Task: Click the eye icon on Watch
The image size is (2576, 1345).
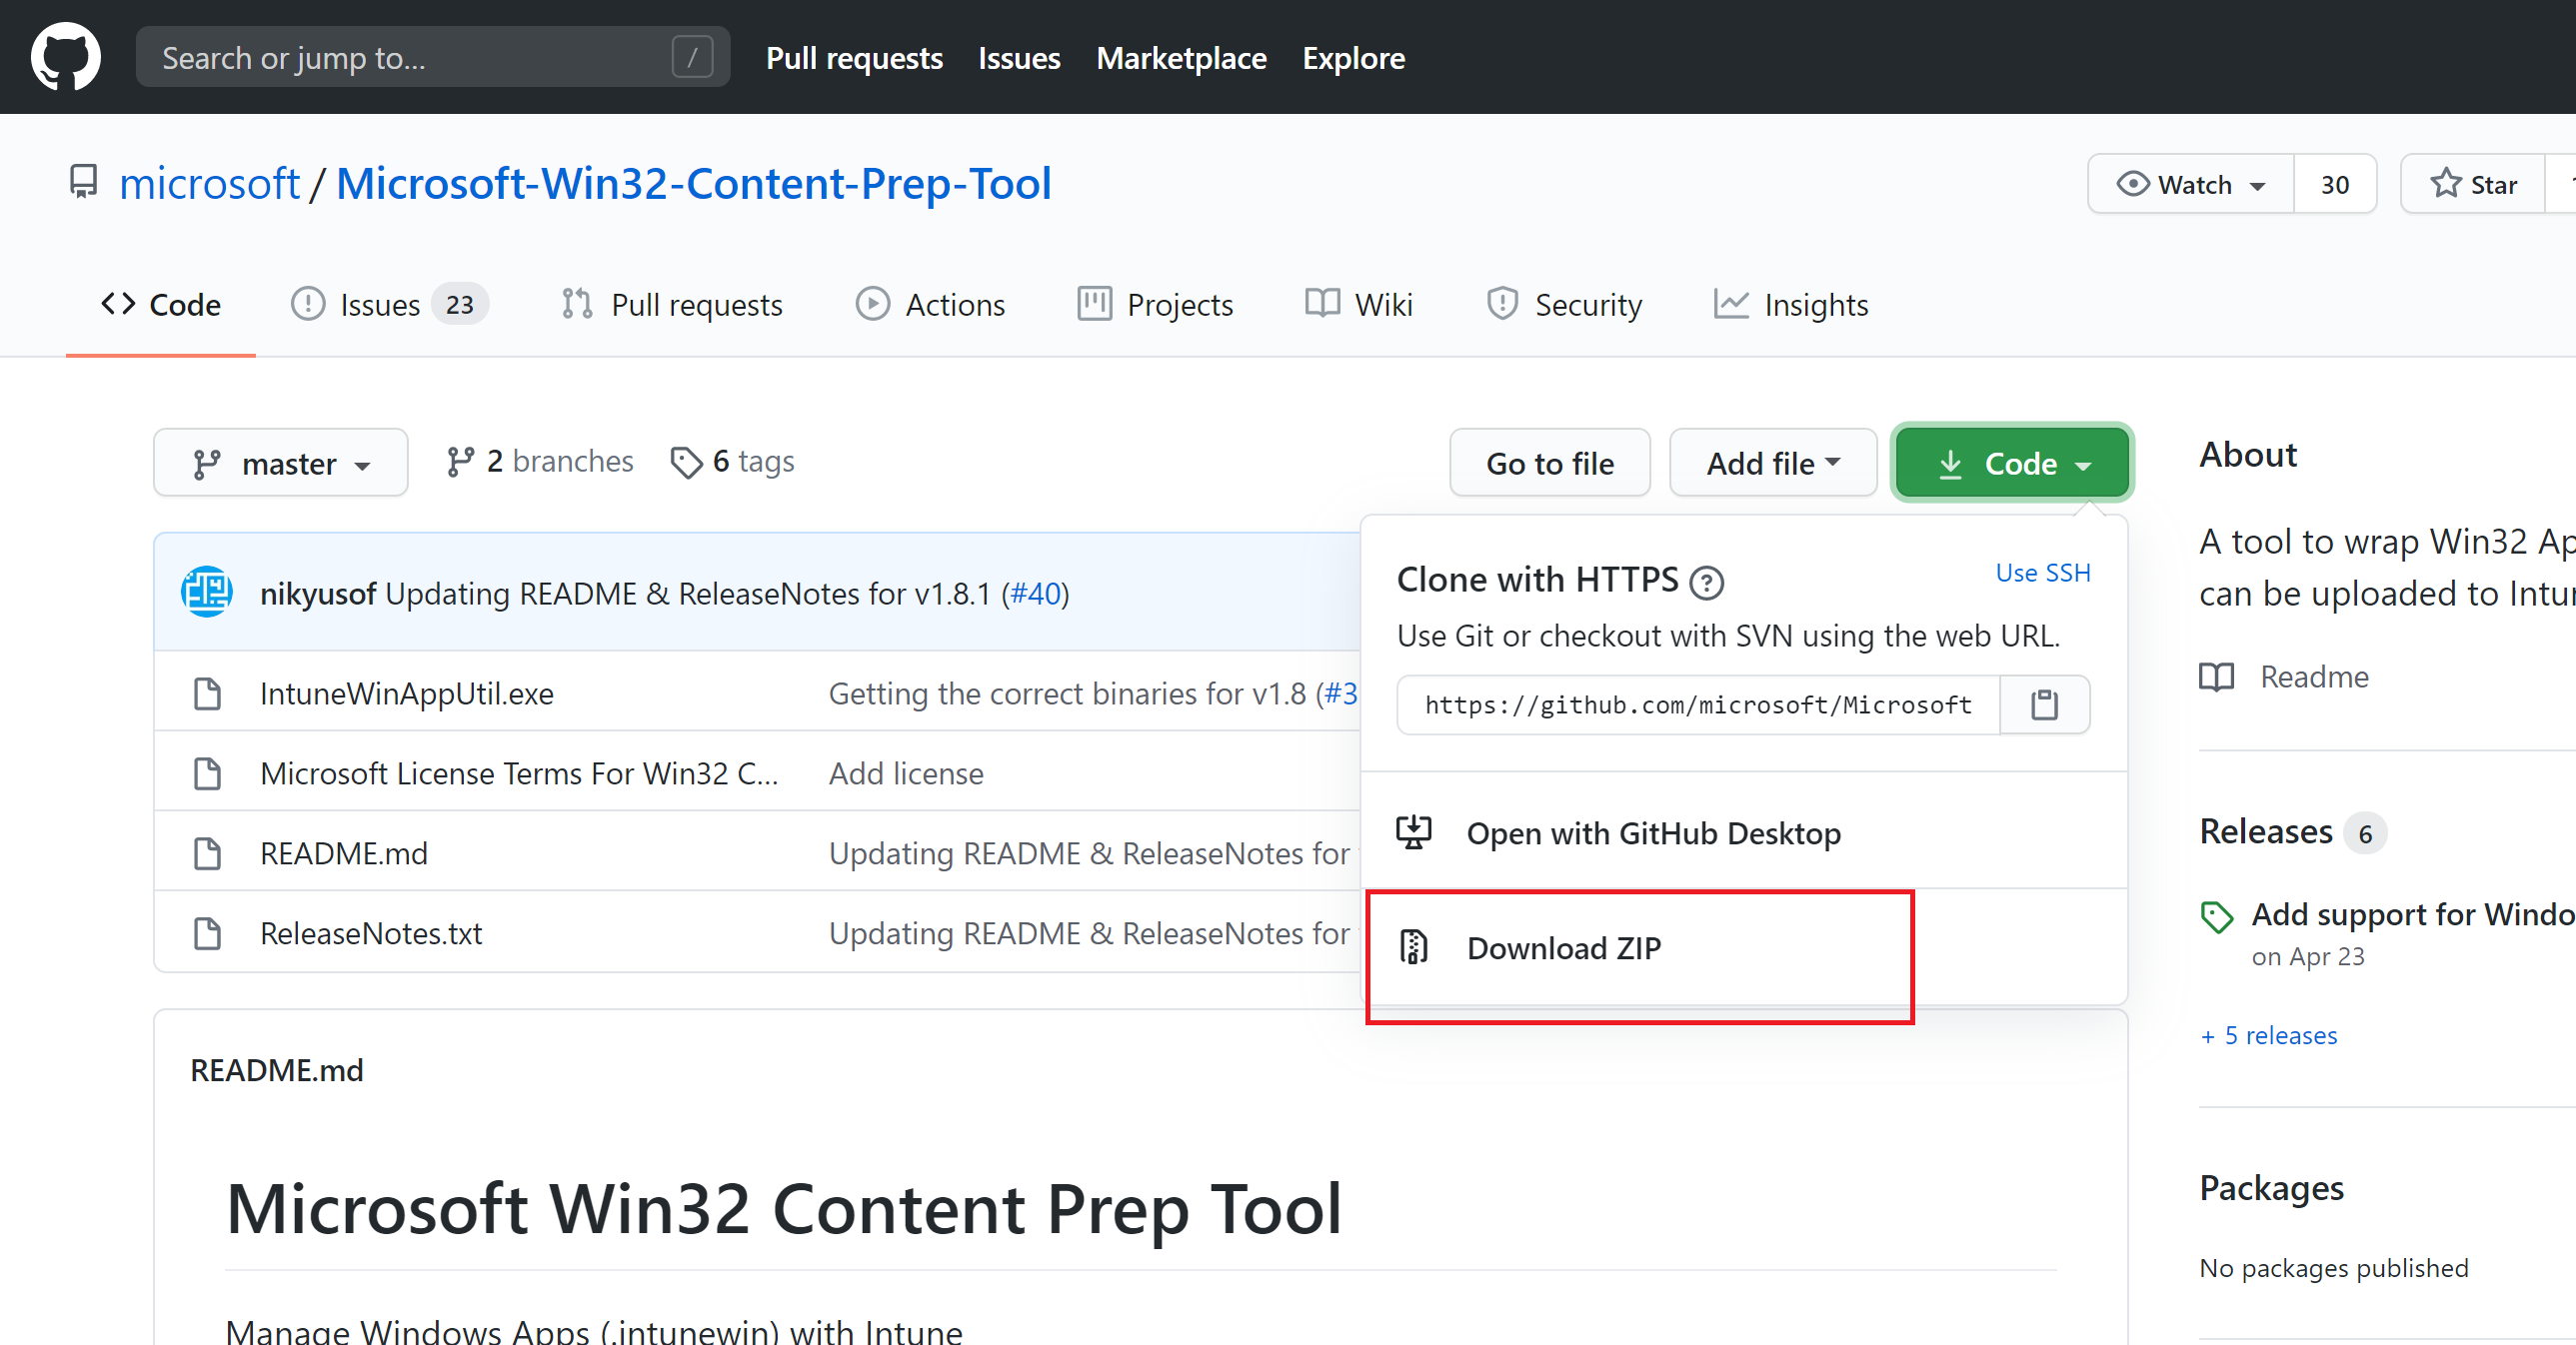Action: [x=2132, y=184]
